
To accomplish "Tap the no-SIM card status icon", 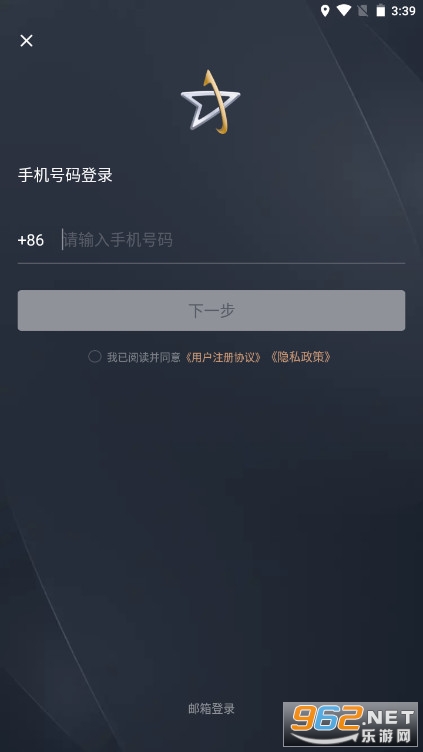I will click(363, 11).
